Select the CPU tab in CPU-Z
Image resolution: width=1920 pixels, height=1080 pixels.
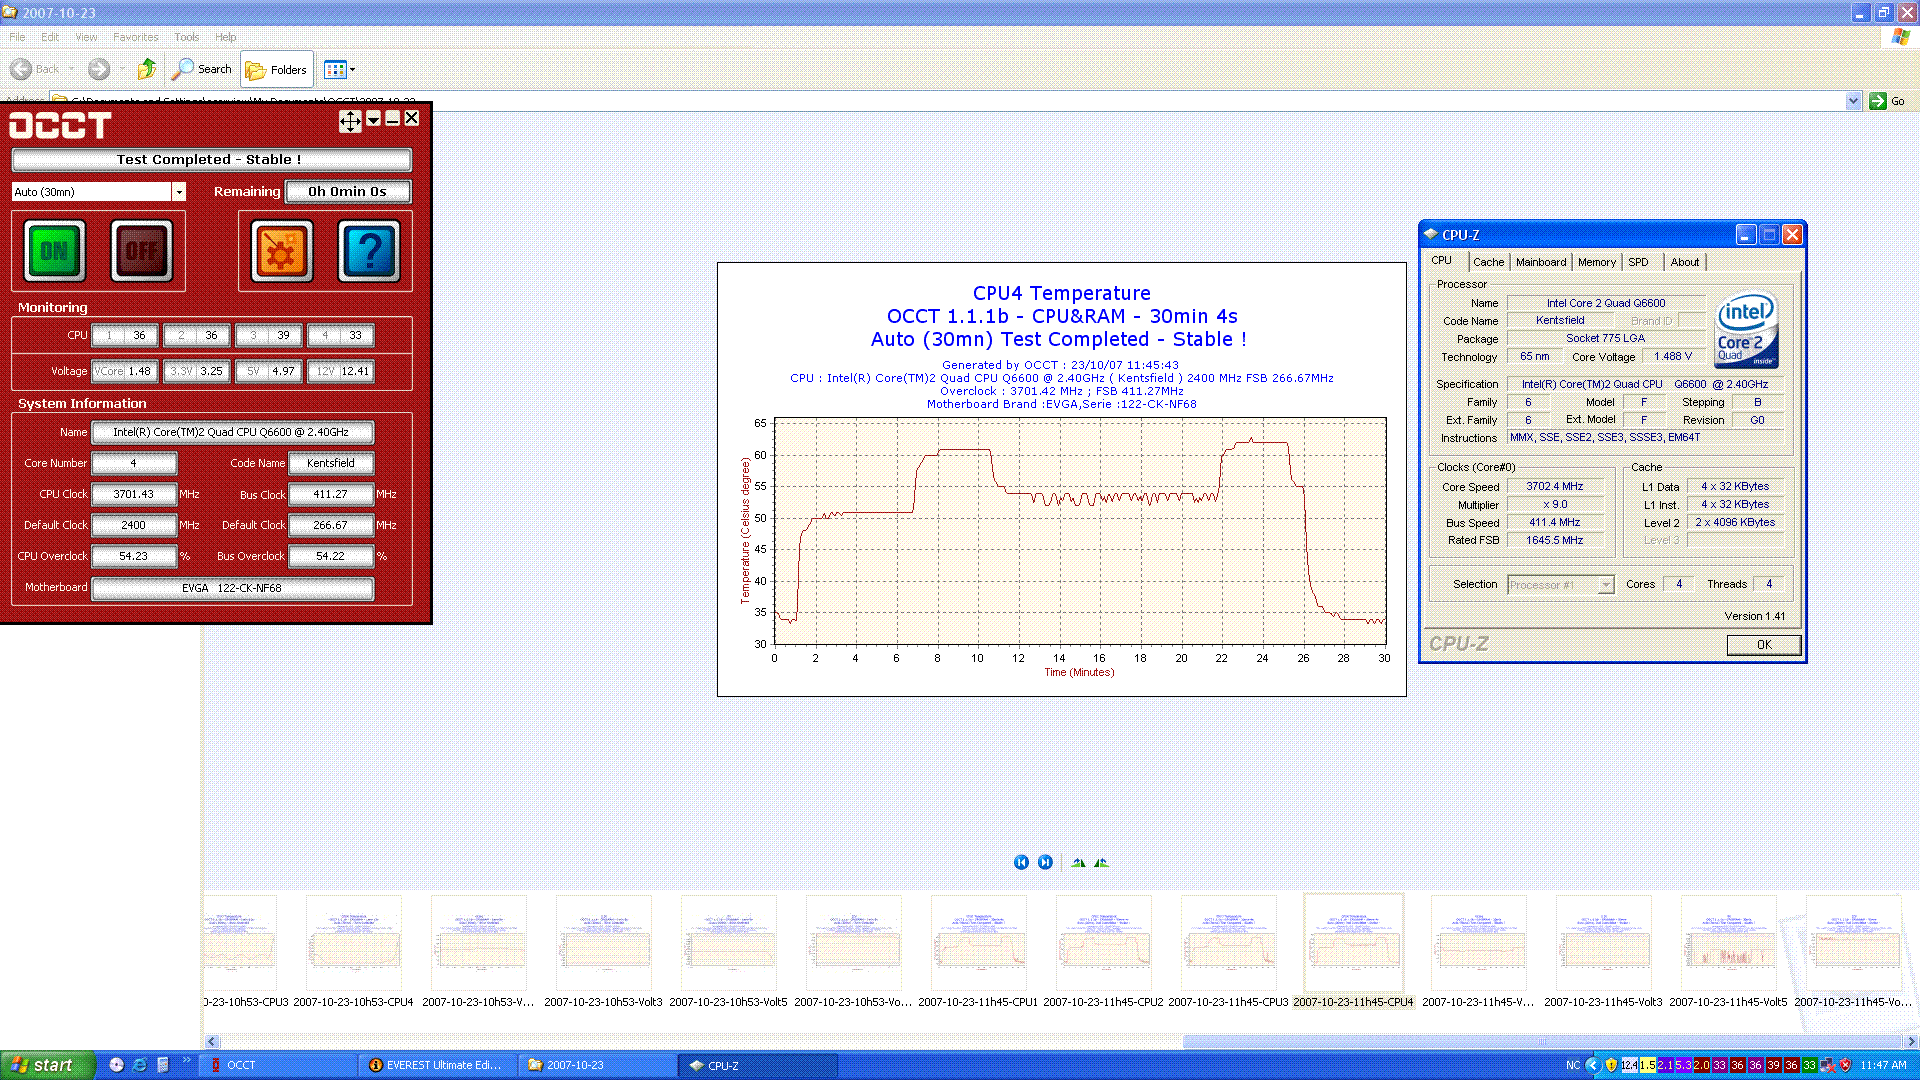point(1442,260)
